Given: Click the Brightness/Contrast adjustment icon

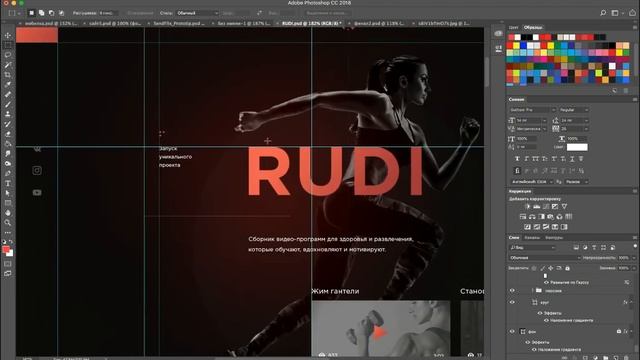Looking at the screenshot, I should click(x=527, y=207).
